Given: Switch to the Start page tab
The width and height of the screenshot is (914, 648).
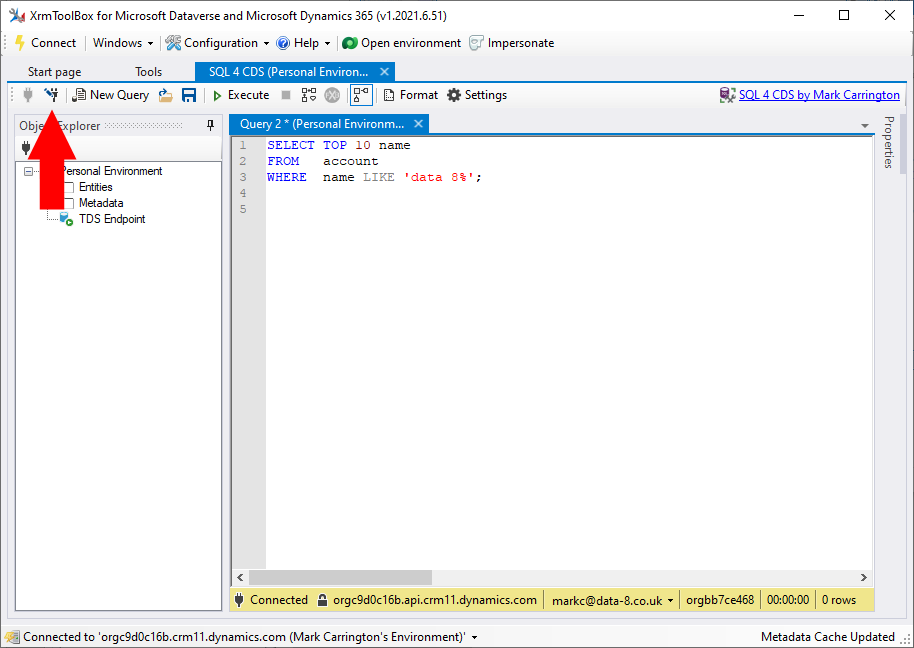Looking at the screenshot, I should (x=54, y=72).
